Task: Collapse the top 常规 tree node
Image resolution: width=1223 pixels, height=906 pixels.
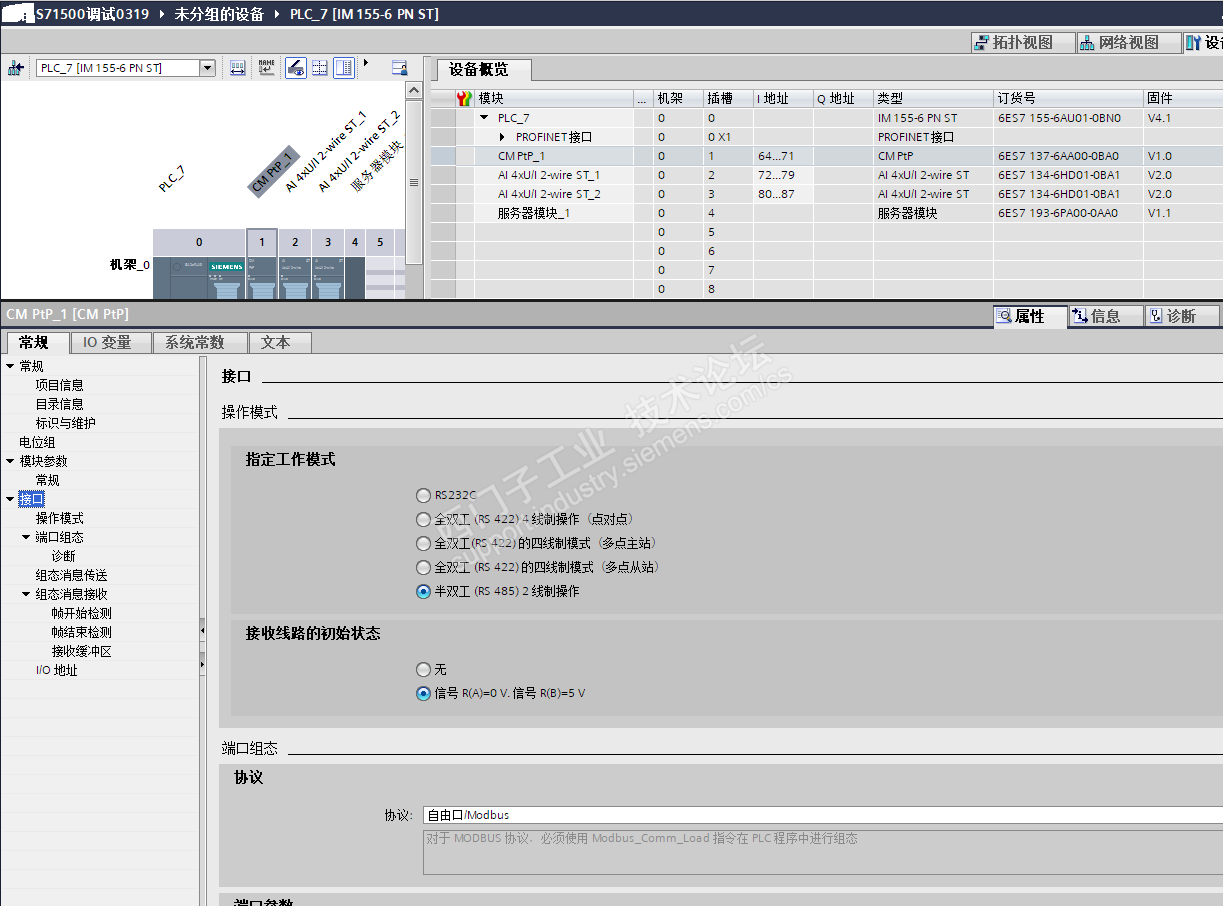Action: pos(10,366)
